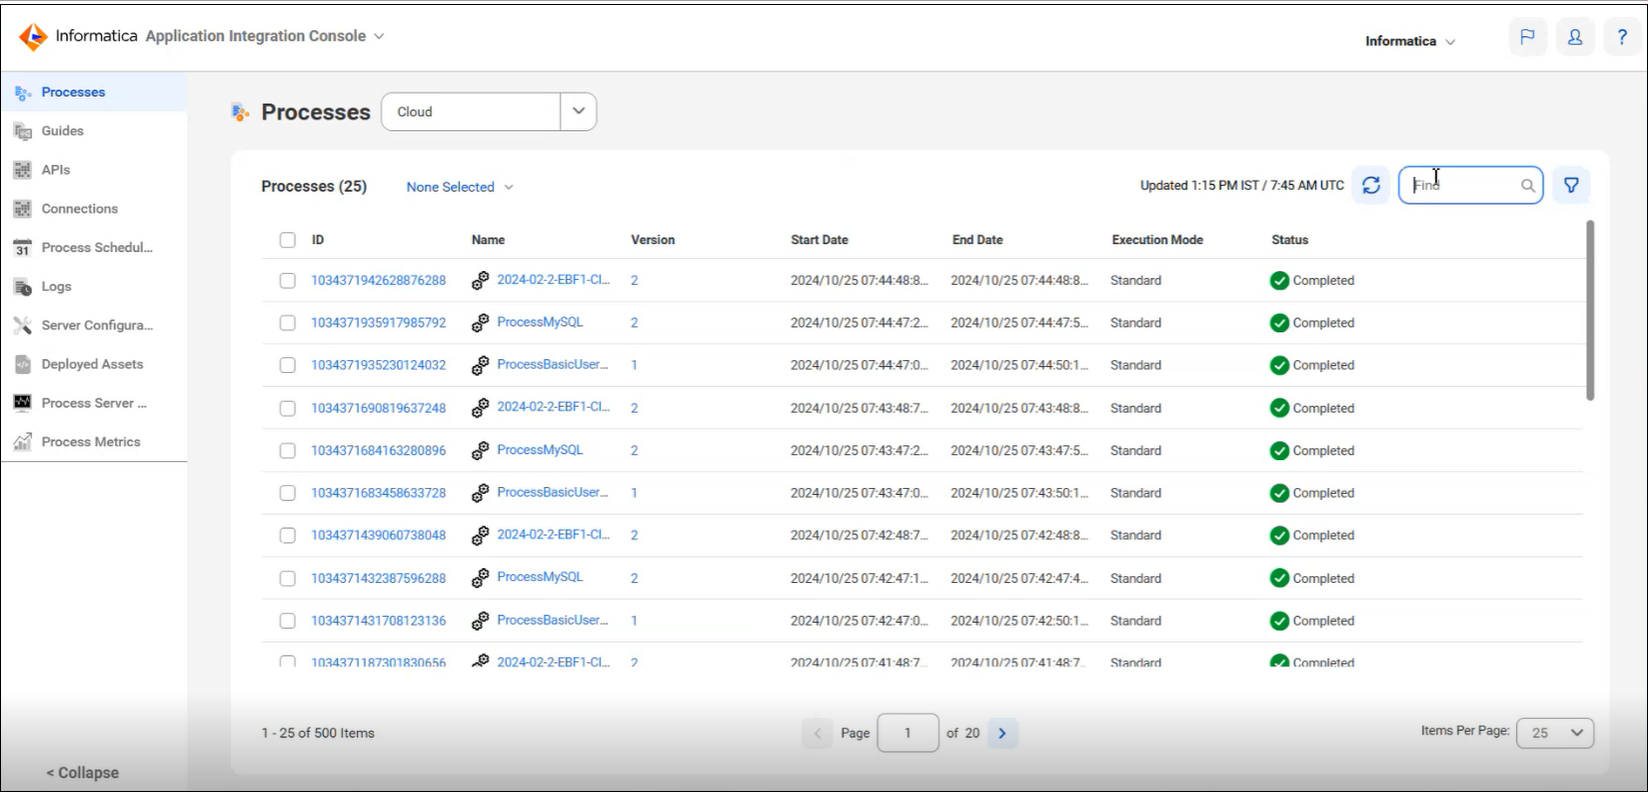This screenshot has width=1648, height=792.
Task: Open process ID 1034371683458633728 link
Action: click(x=379, y=493)
